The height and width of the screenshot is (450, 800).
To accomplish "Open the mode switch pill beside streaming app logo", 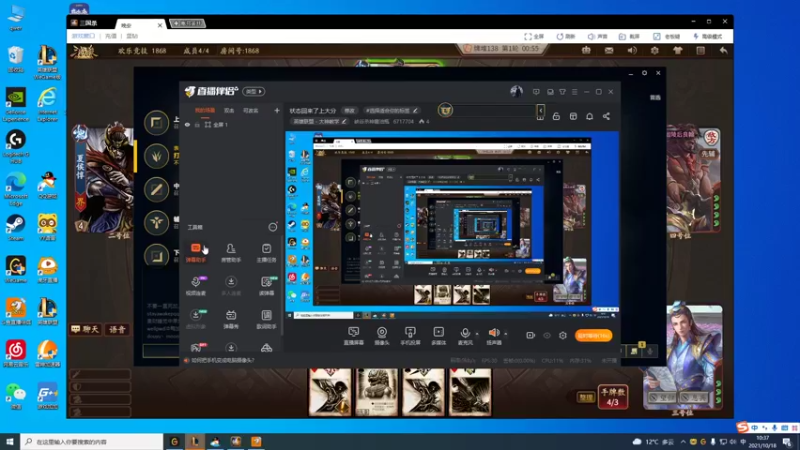I will pyautogui.click(x=254, y=91).
